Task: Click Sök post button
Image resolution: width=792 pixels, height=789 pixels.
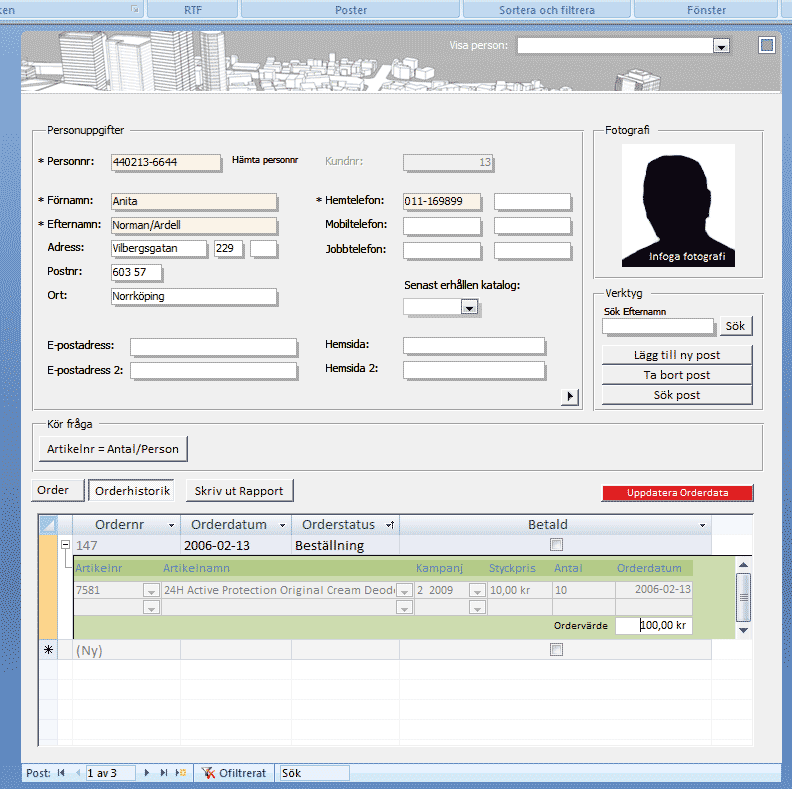Action: [x=677, y=395]
